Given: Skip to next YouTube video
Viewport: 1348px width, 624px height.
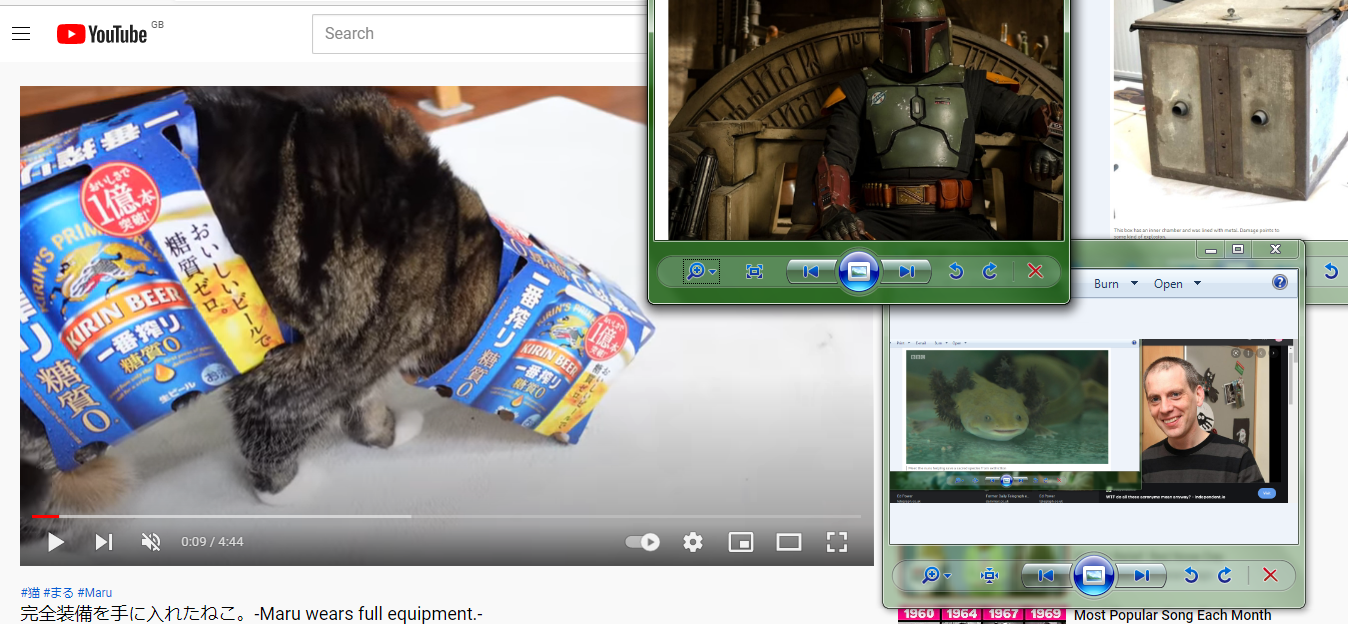Looking at the screenshot, I should pyautogui.click(x=103, y=542).
